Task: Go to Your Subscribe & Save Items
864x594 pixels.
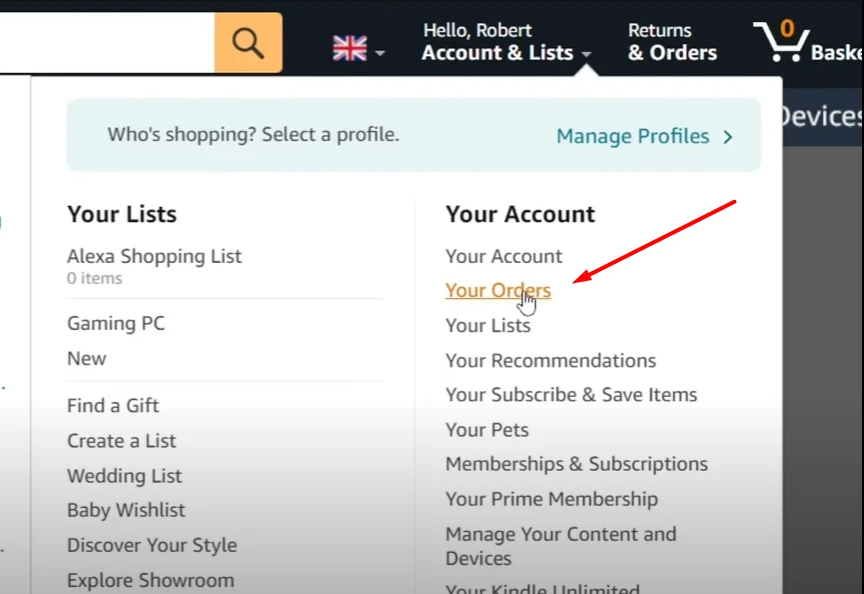Action: tap(571, 395)
